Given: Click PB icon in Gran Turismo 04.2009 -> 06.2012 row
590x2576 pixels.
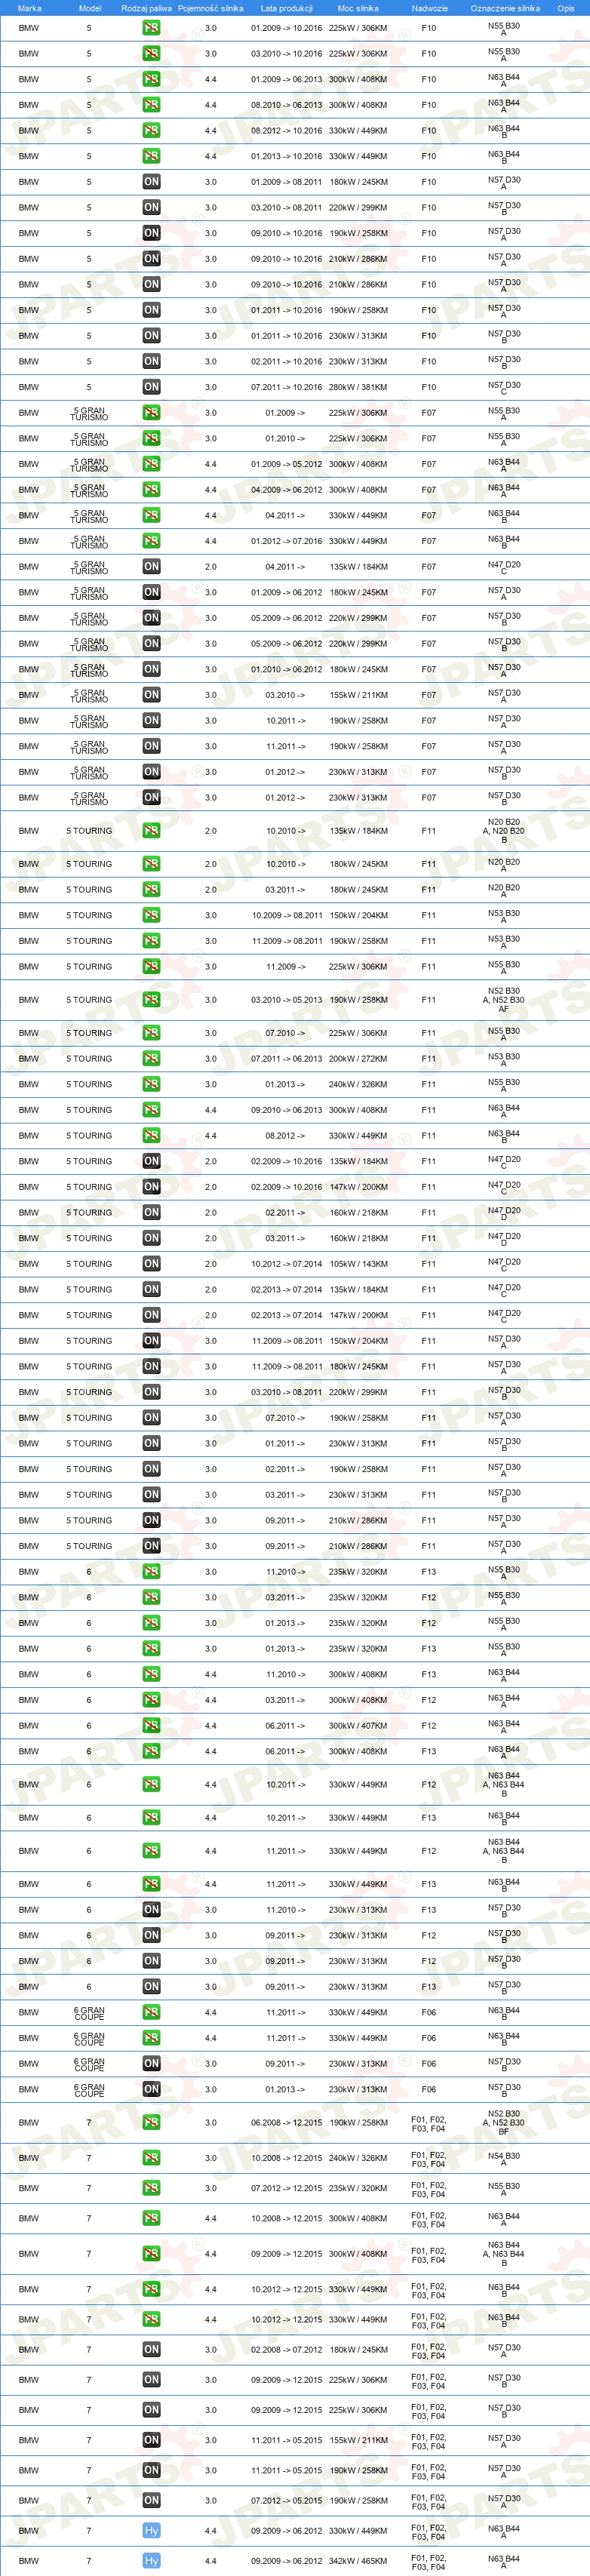Looking at the screenshot, I should pyautogui.click(x=151, y=490).
